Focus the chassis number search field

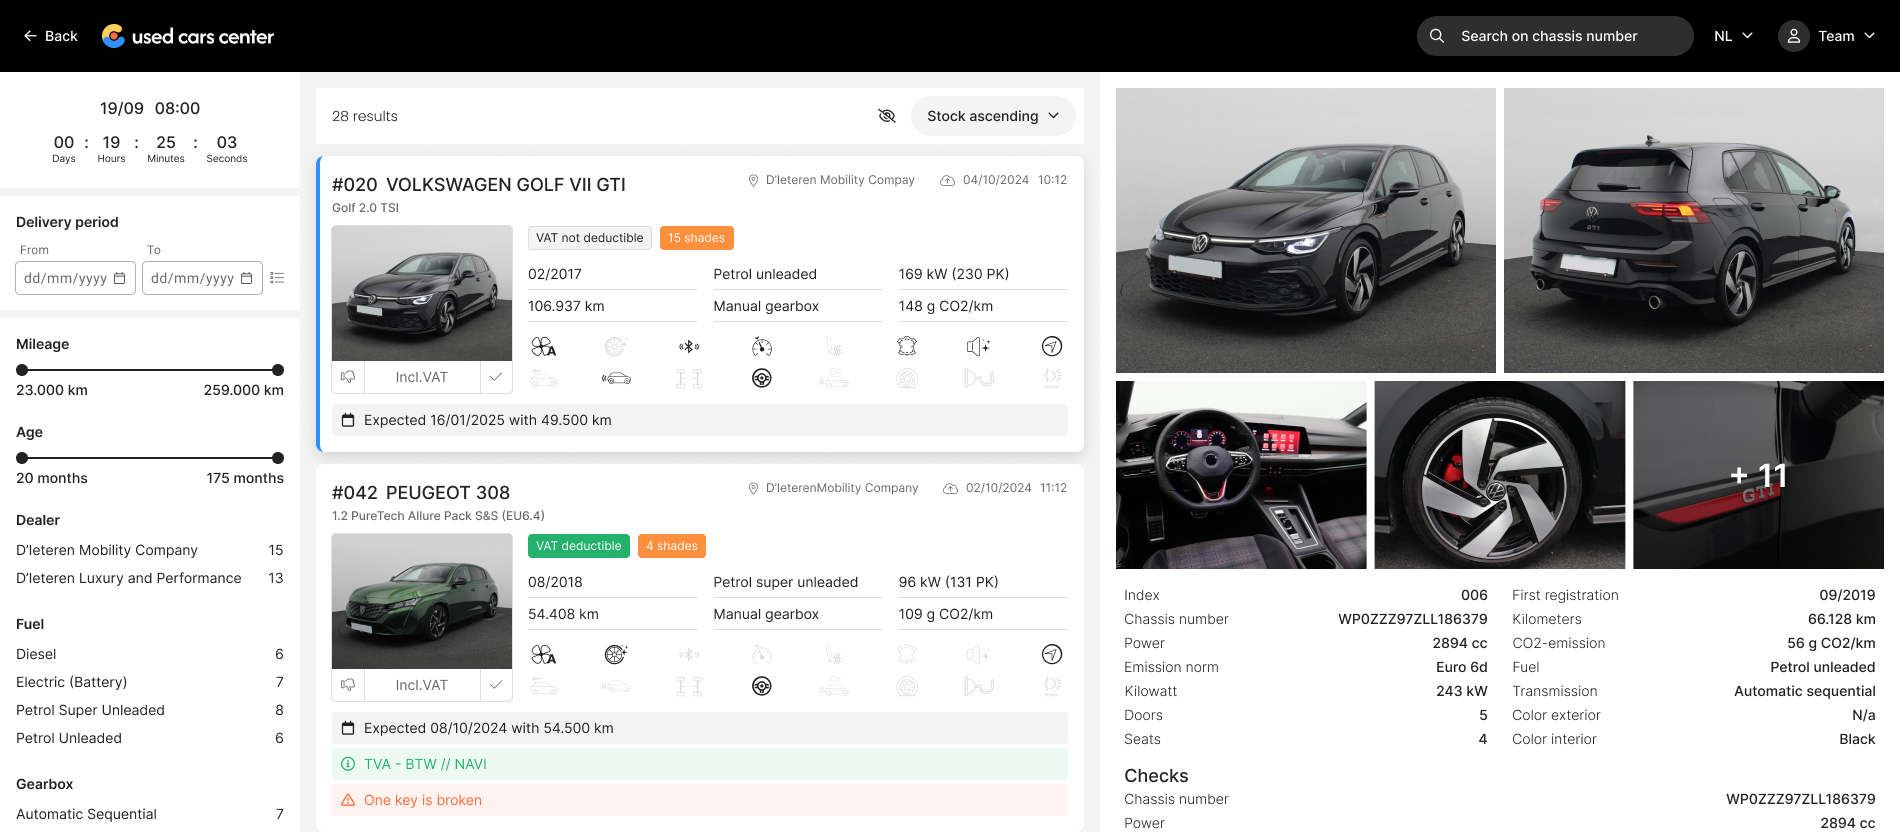click(x=1554, y=36)
